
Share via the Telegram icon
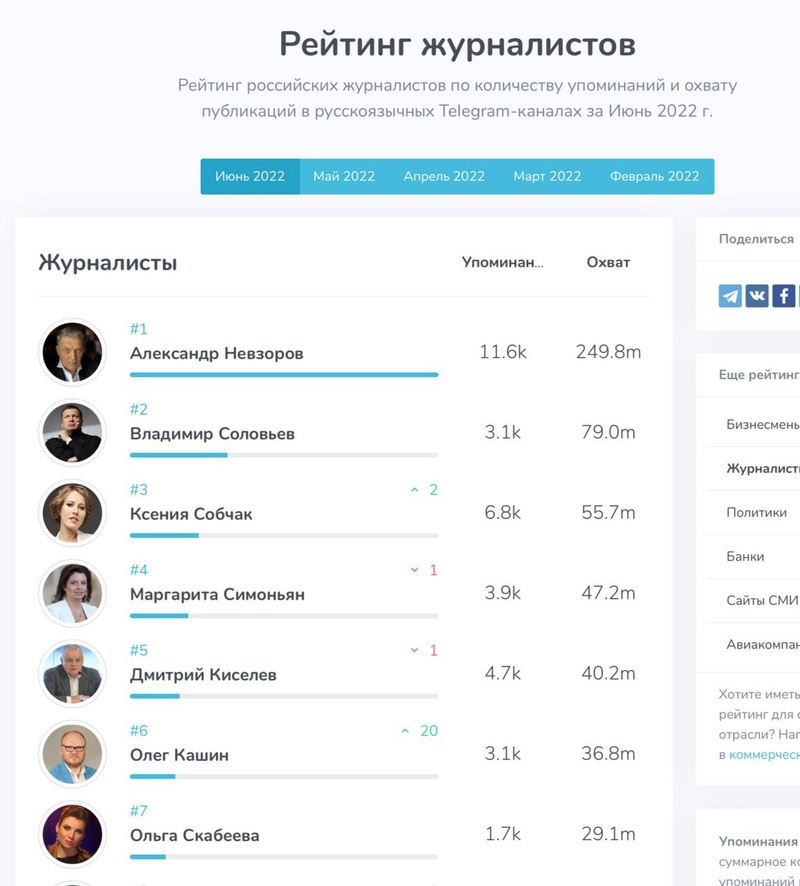pyautogui.click(x=731, y=296)
